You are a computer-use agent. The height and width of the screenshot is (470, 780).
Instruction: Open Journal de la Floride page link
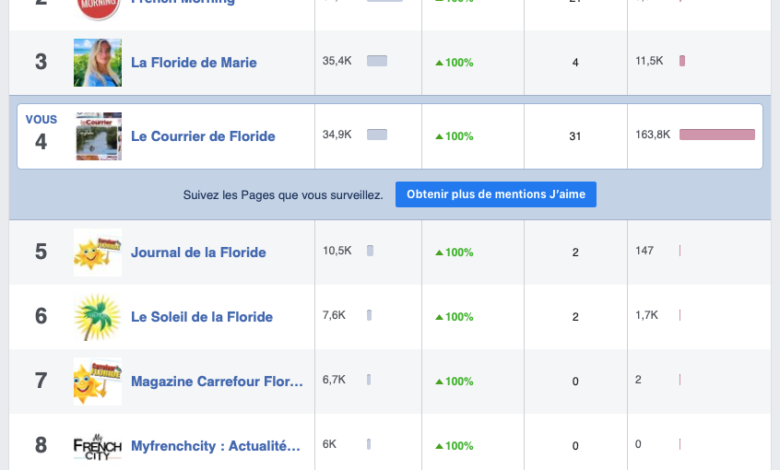click(198, 252)
